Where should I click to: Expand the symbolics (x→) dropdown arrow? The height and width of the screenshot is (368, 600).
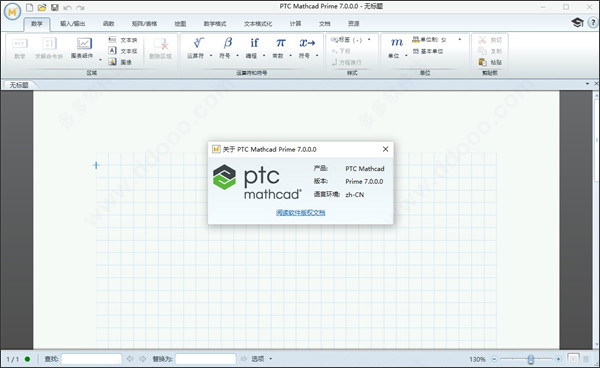pos(317,56)
